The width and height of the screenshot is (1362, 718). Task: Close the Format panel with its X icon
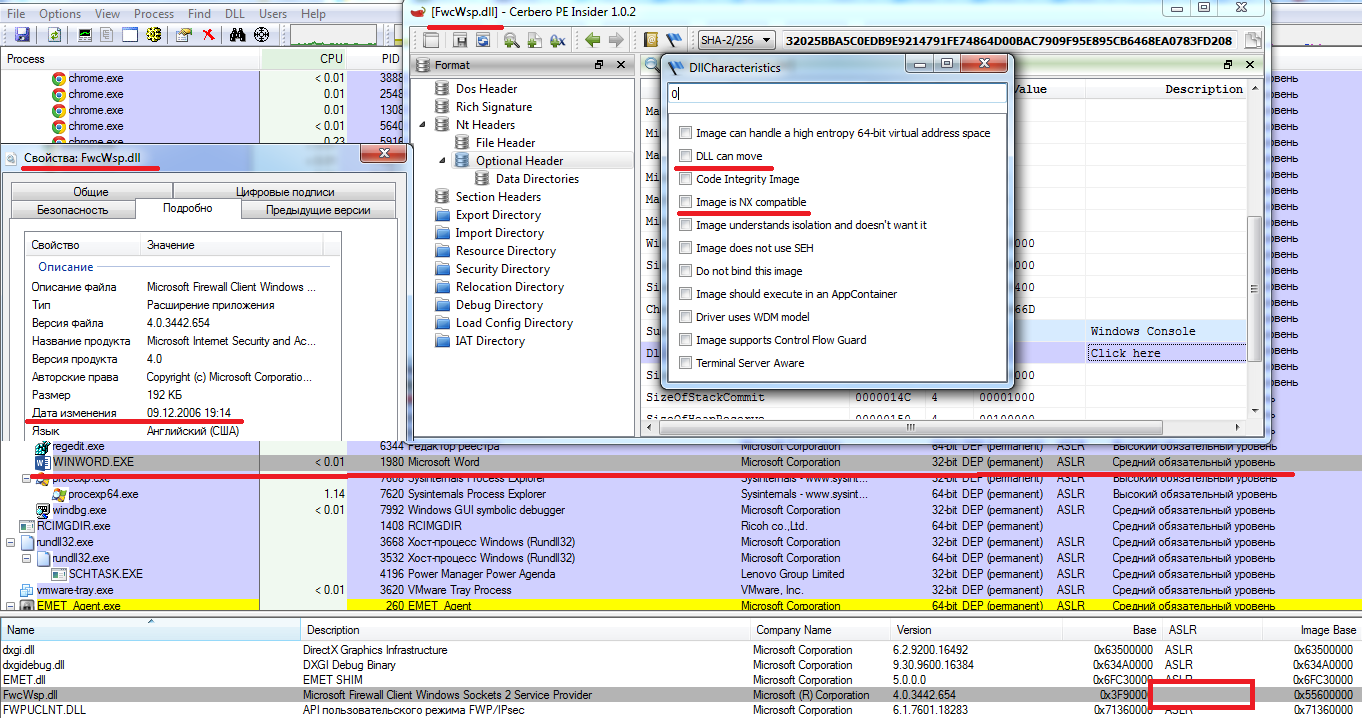(621, 65)
